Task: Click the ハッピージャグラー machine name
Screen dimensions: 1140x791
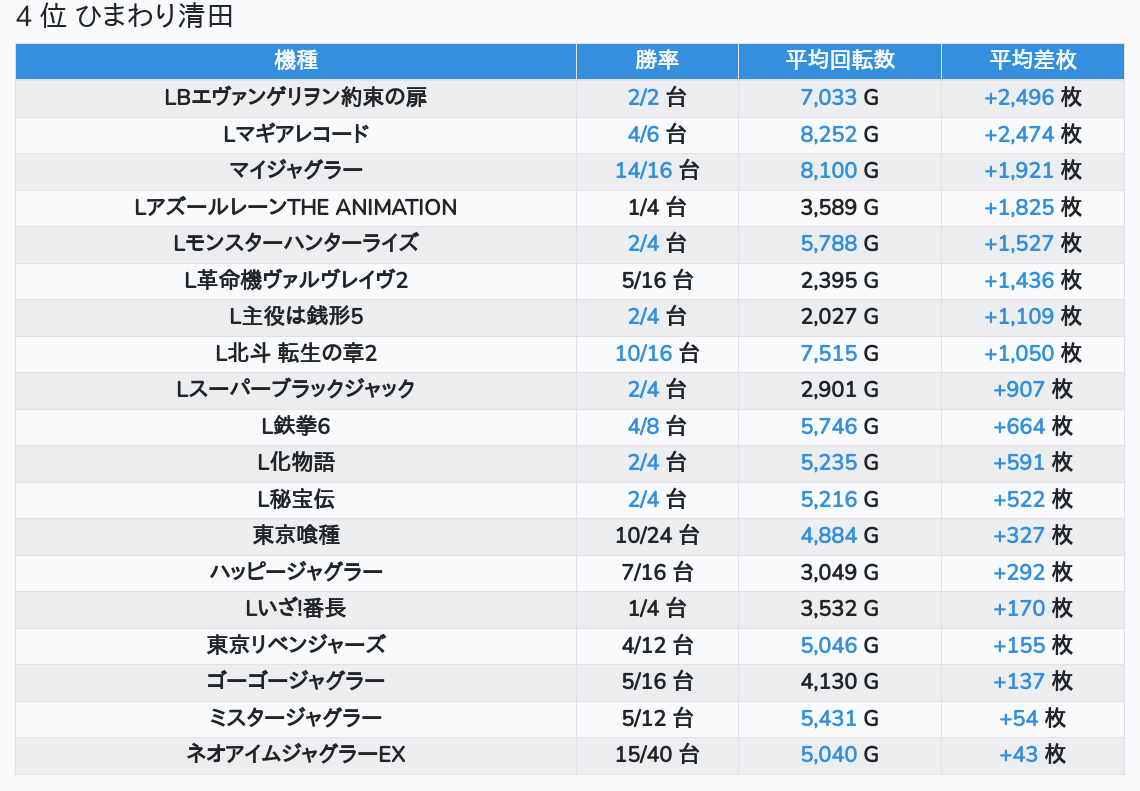Action: click(x=295, y=572)
